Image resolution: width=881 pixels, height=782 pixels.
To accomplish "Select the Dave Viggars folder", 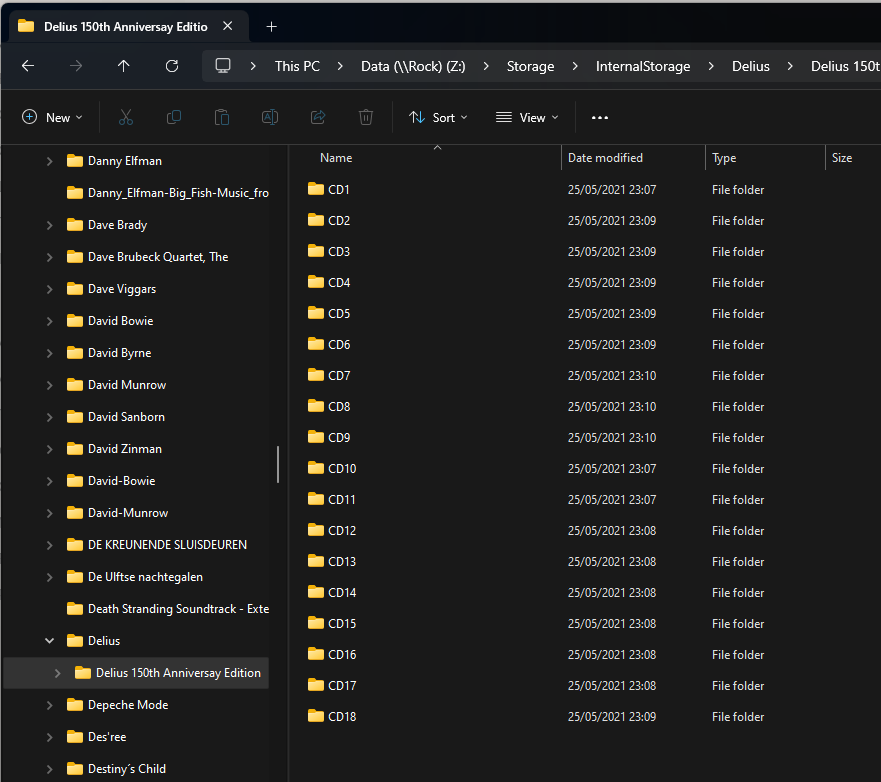I will (122, 289).
